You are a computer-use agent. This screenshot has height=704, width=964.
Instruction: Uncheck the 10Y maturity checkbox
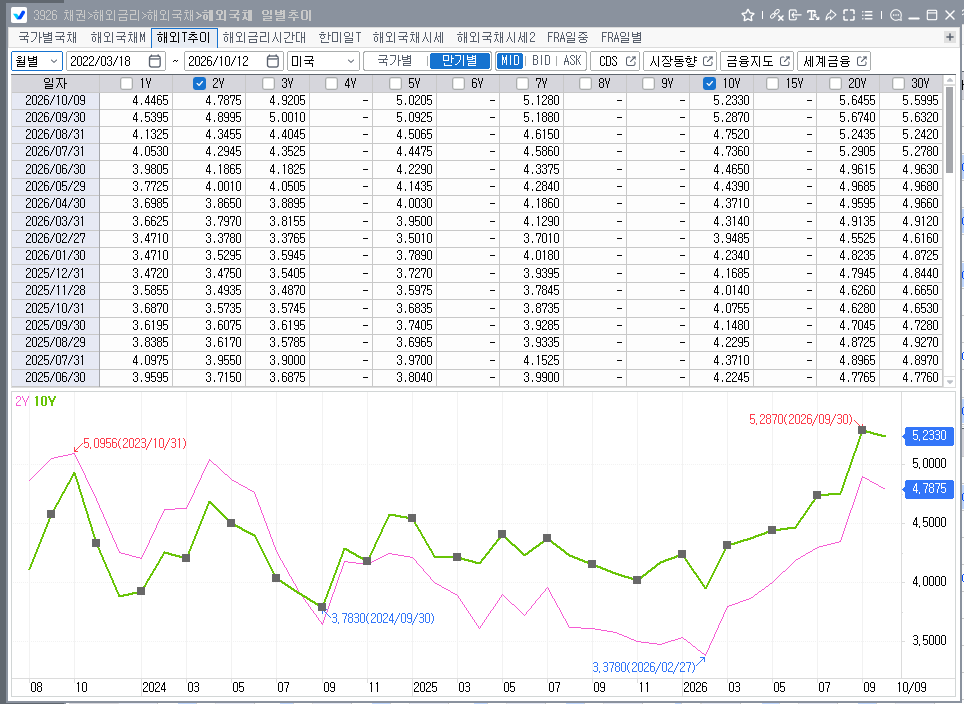709,84
